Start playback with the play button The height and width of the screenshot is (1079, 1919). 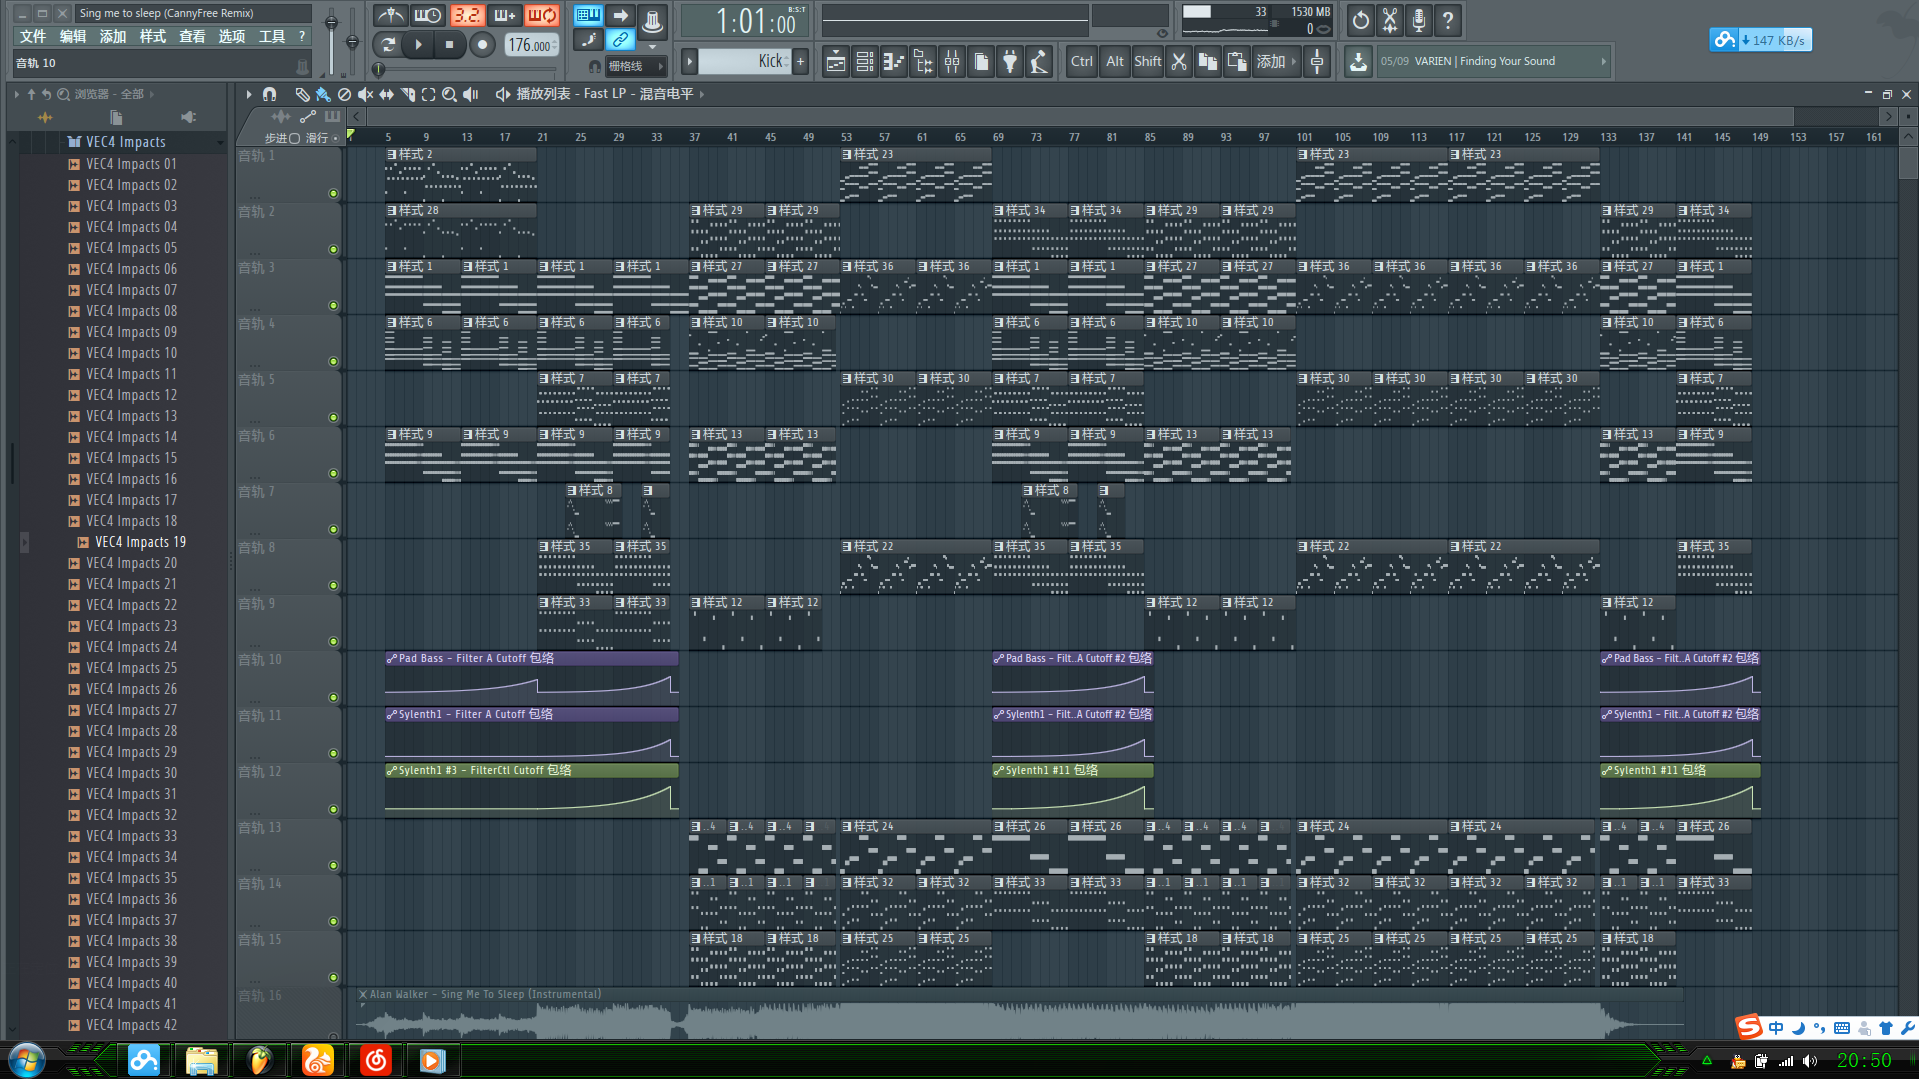pos(419,44)
